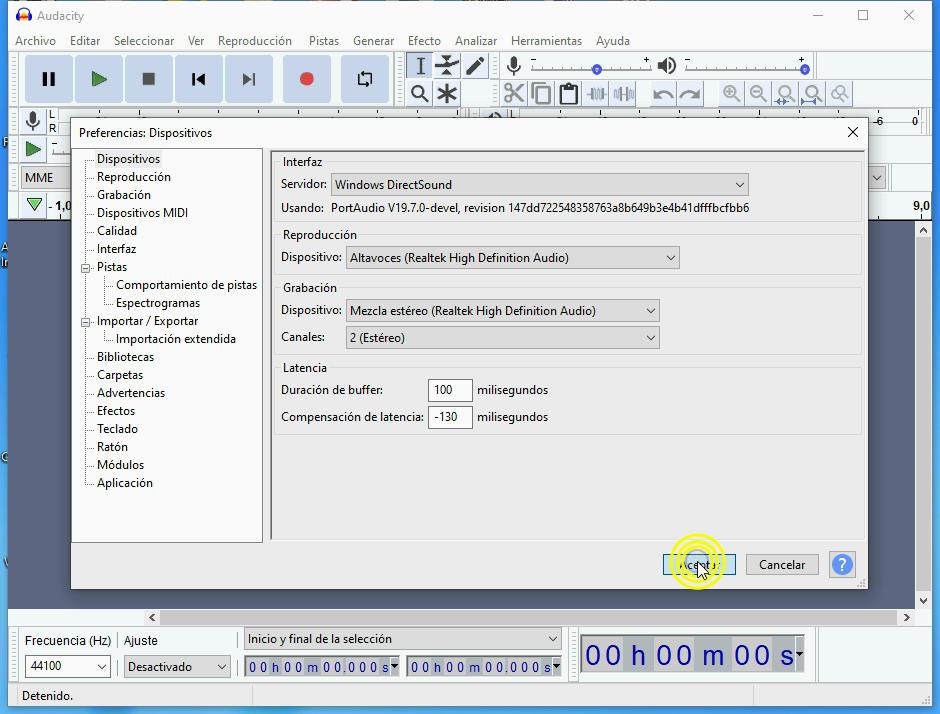Skip to start of project
The height and width of the screenshot is (714, 940).
click(198, 79)
